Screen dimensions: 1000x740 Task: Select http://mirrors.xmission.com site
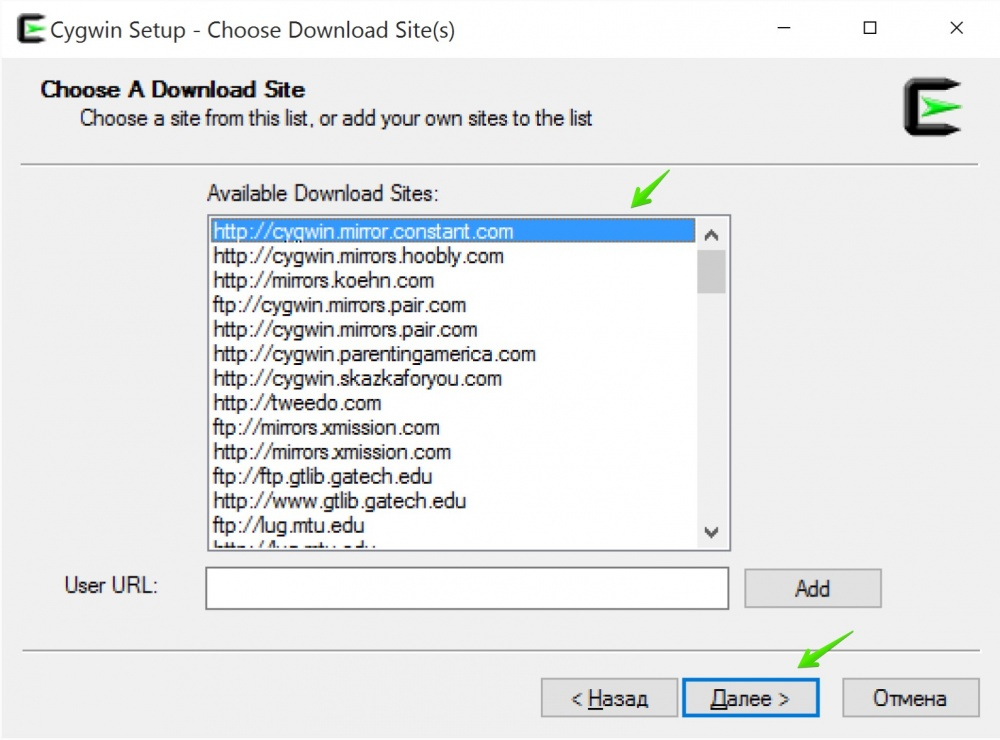click(453, 452)
